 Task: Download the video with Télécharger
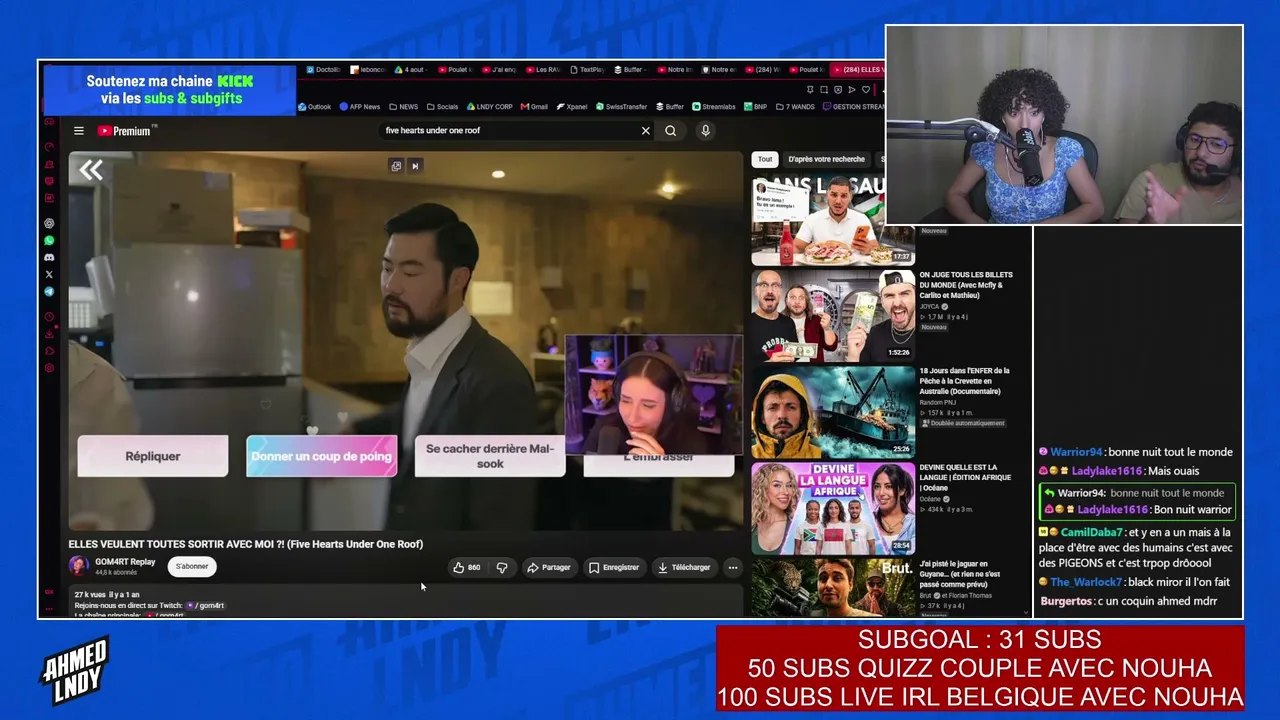(684, 568)
